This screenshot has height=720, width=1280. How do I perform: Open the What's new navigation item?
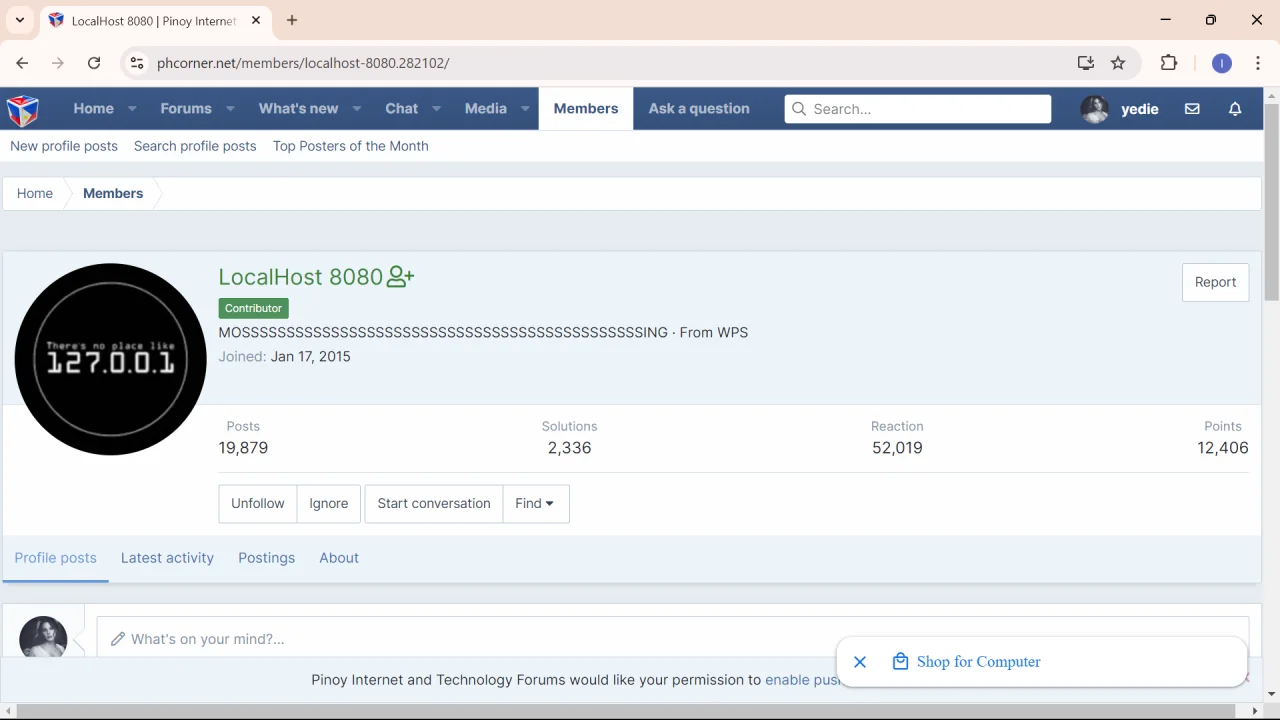(298, 109)
